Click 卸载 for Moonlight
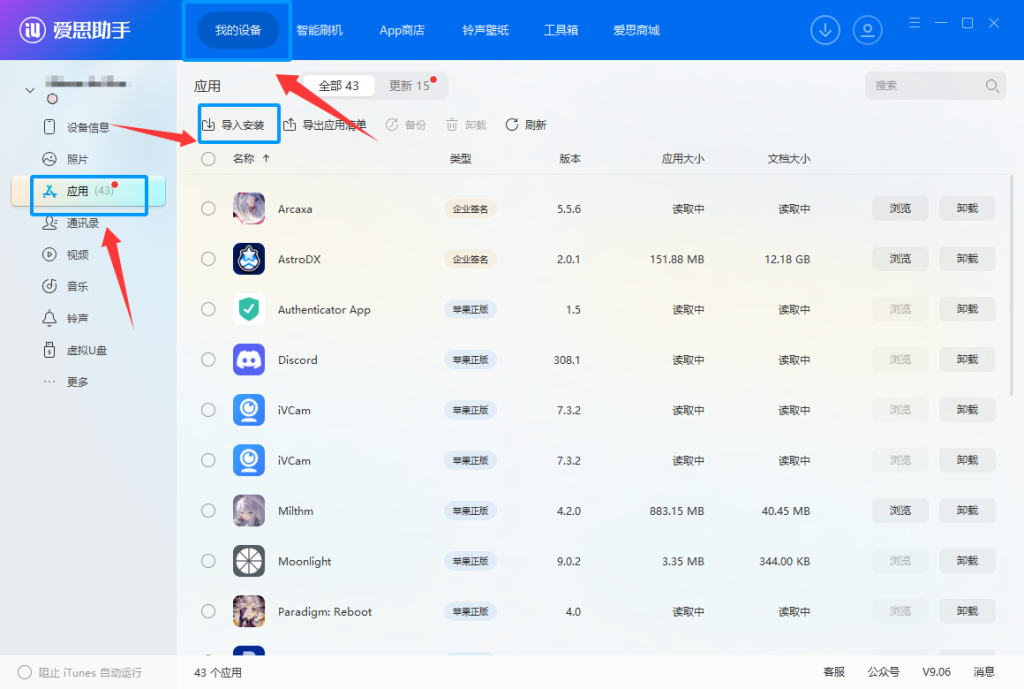The image size is (1024, 689). [967, 560]
